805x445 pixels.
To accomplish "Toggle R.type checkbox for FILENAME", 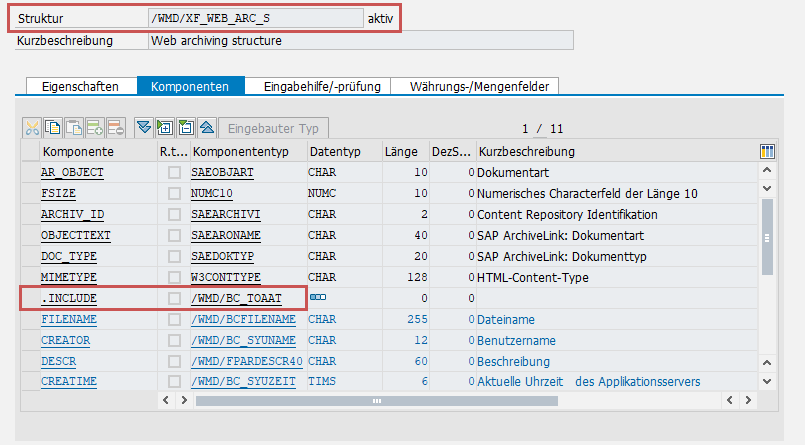I will coord(174,319).
